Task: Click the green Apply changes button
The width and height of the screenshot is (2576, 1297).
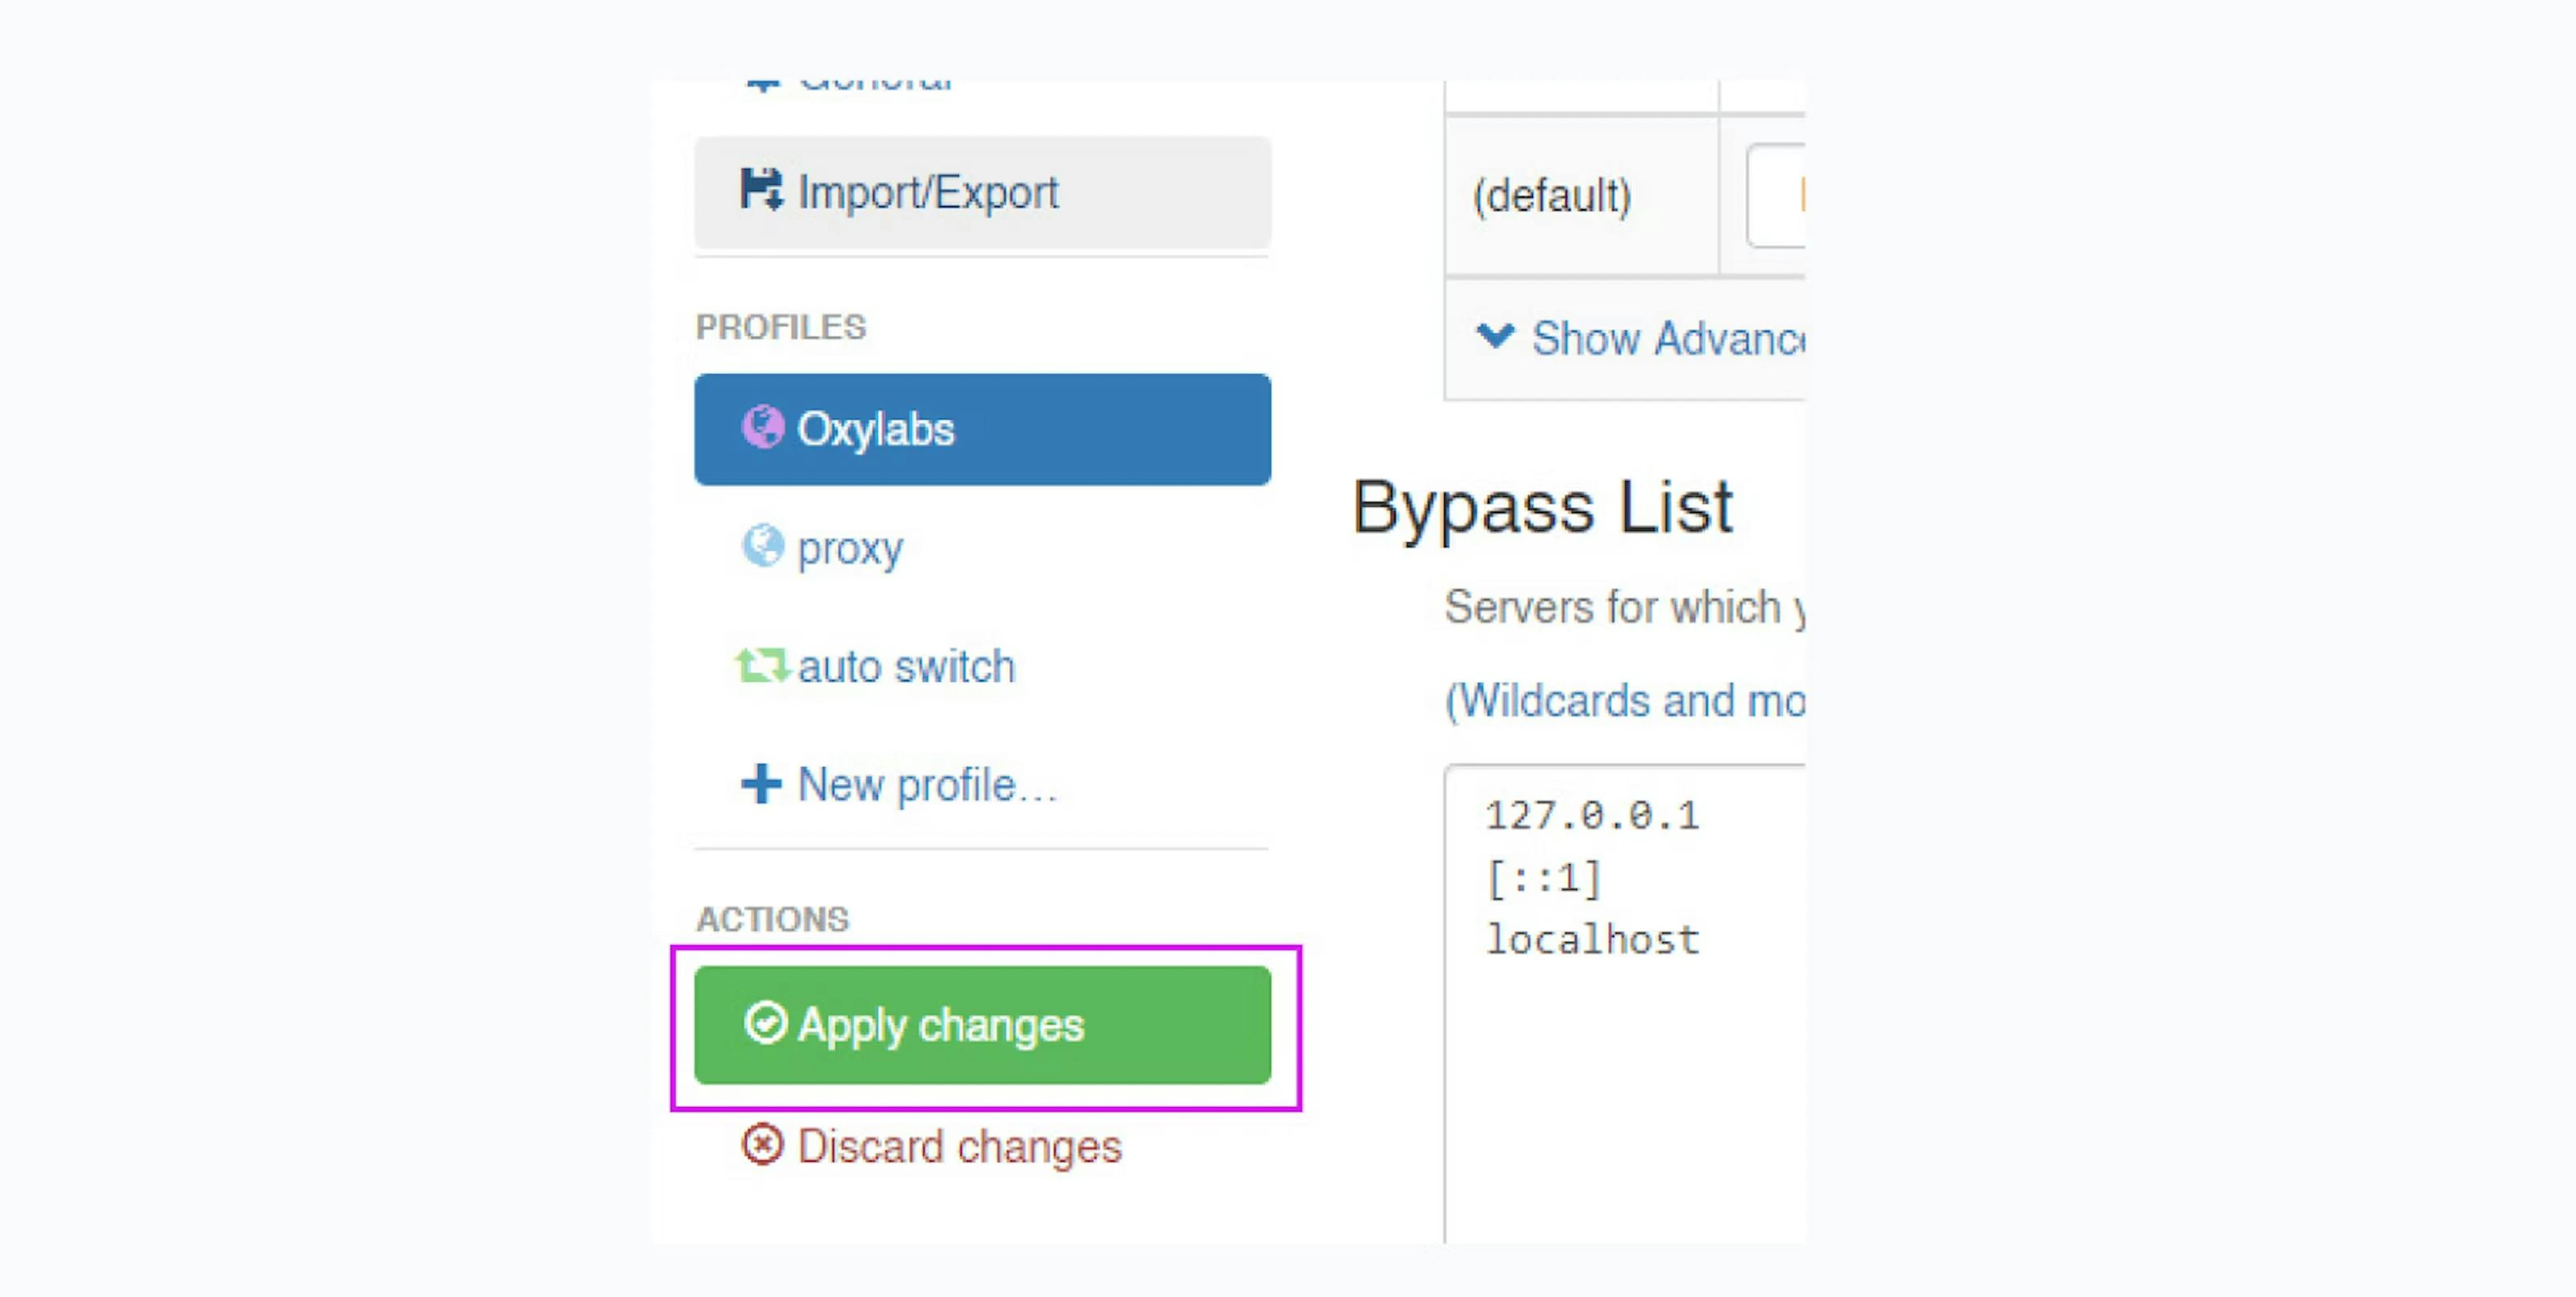Action: click(x=982, y=1025)
